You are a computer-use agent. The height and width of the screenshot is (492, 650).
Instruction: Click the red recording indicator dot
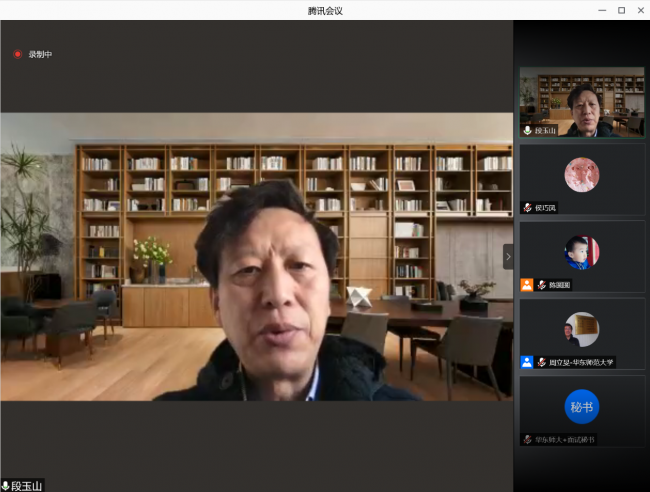point(17,54)
